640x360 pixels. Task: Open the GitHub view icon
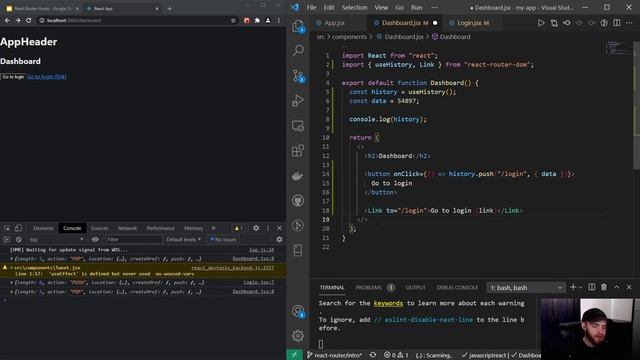pos(298,200)
